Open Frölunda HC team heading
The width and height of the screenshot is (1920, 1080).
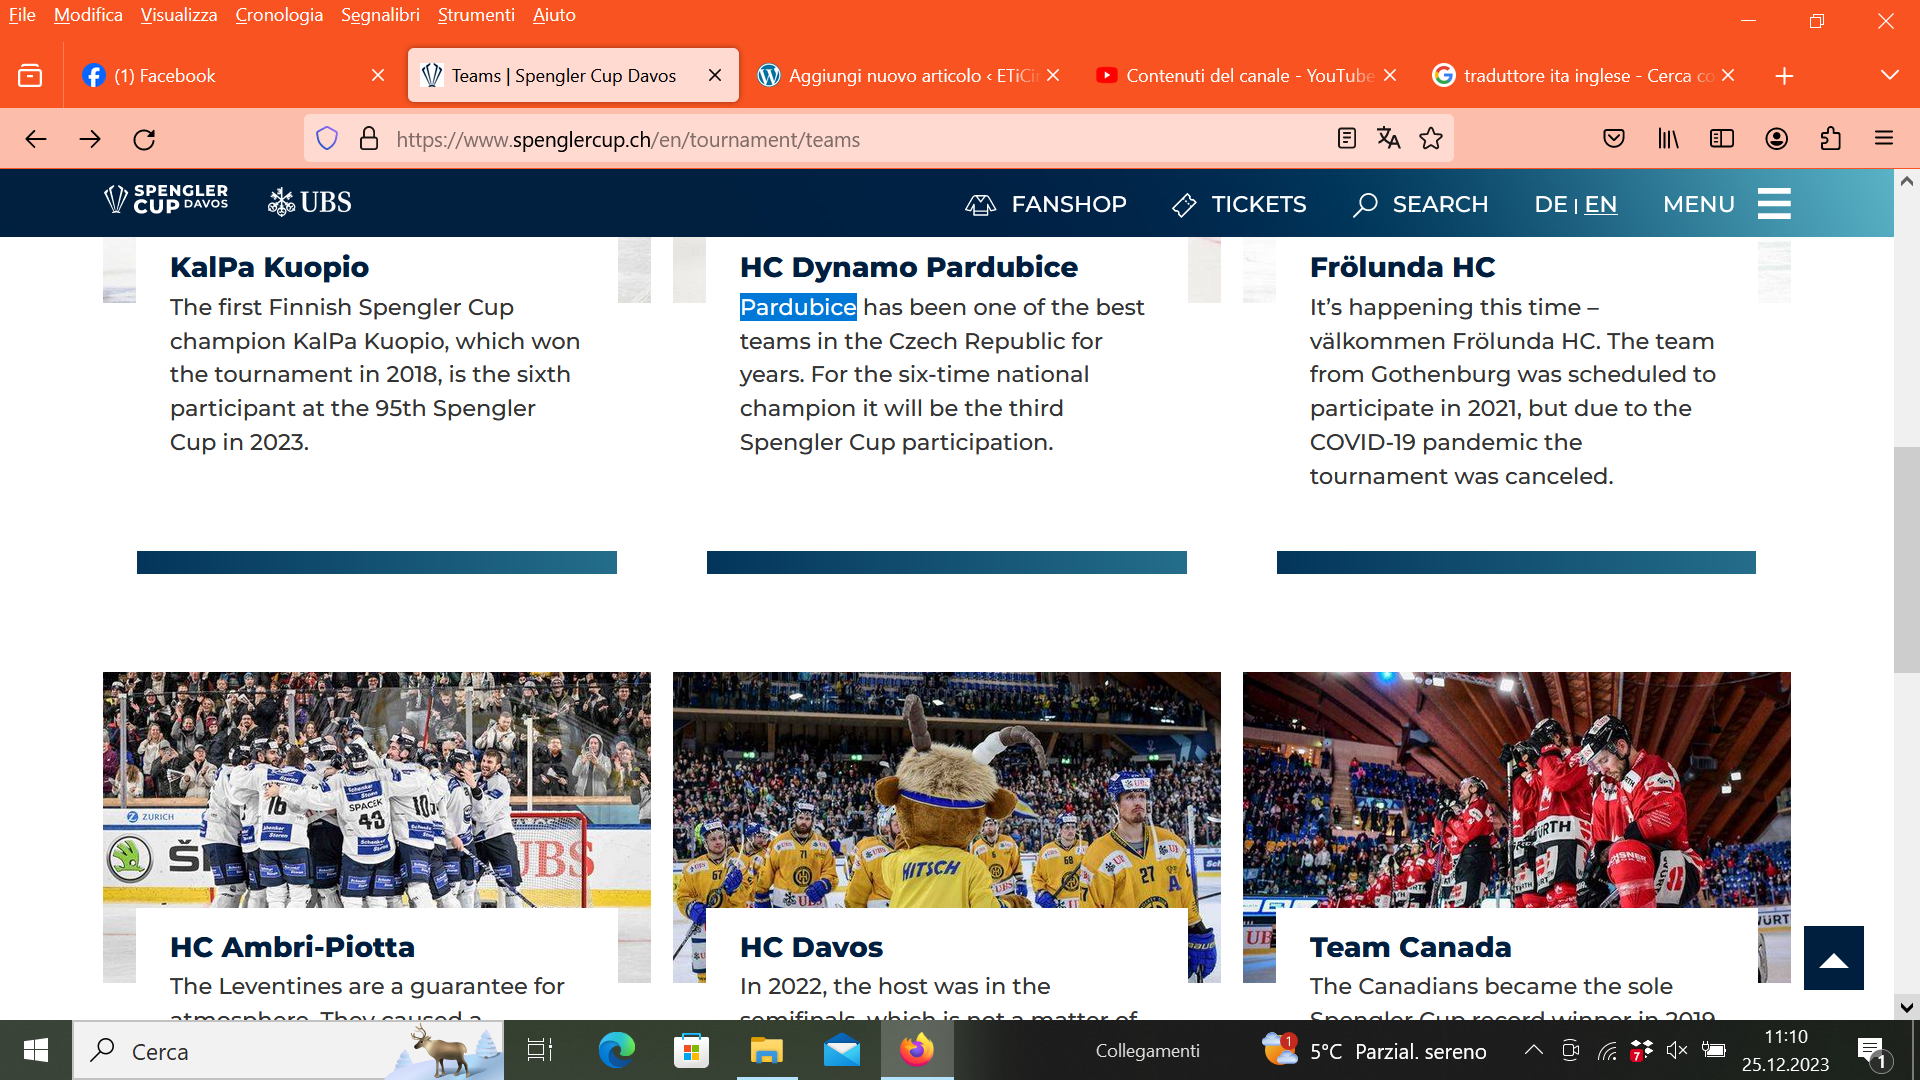1402,267
